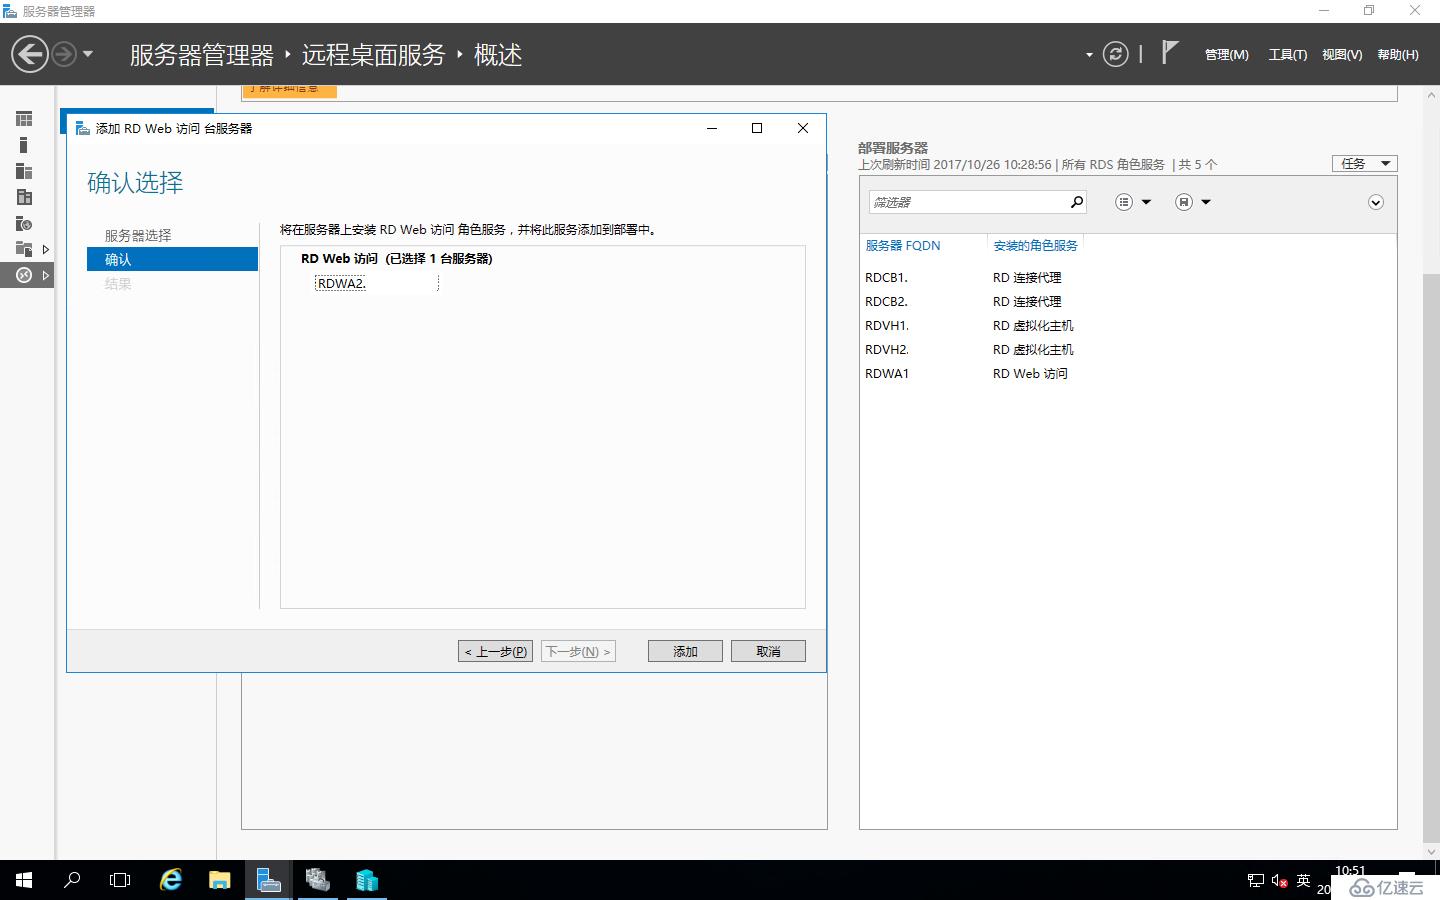Open the saved queries dropdown
This screenshot has height=900, width=1440.
pos(1193,202)
